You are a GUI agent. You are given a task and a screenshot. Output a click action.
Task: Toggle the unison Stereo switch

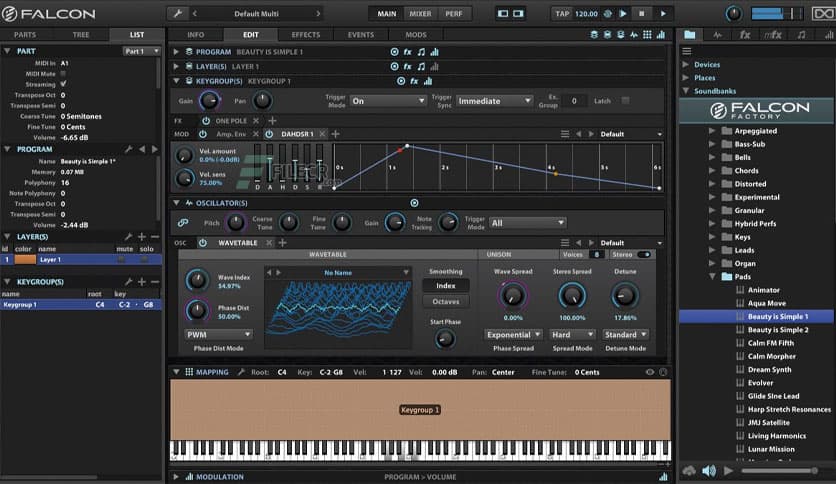tap(644, 254)
